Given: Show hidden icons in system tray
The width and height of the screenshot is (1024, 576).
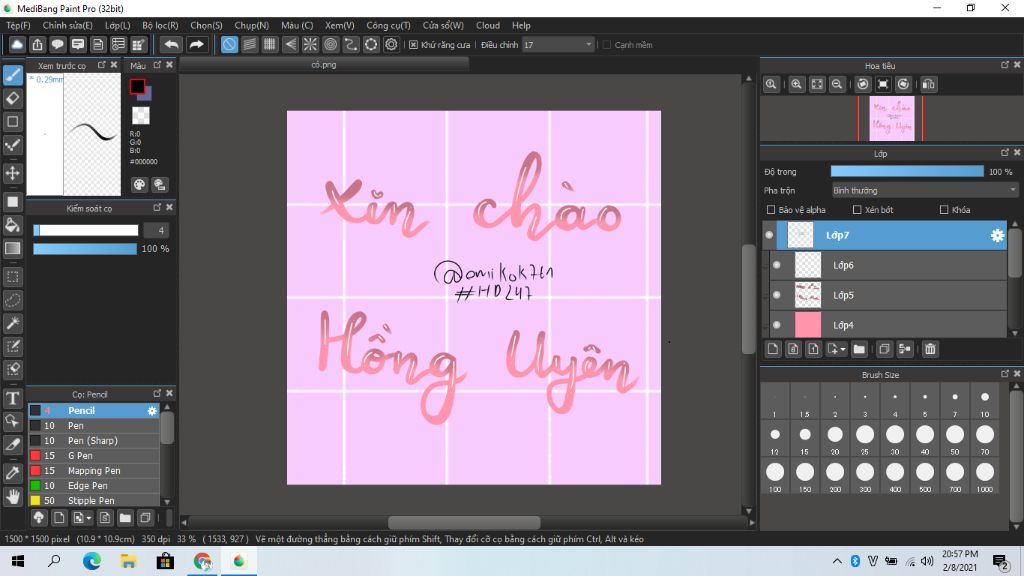Looking at the screenshot, I should point(837,561).
